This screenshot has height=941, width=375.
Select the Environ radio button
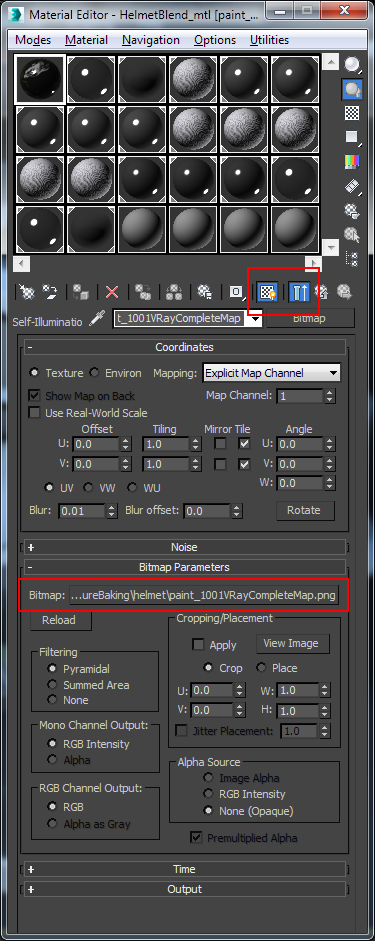click(x=94, y=373)
